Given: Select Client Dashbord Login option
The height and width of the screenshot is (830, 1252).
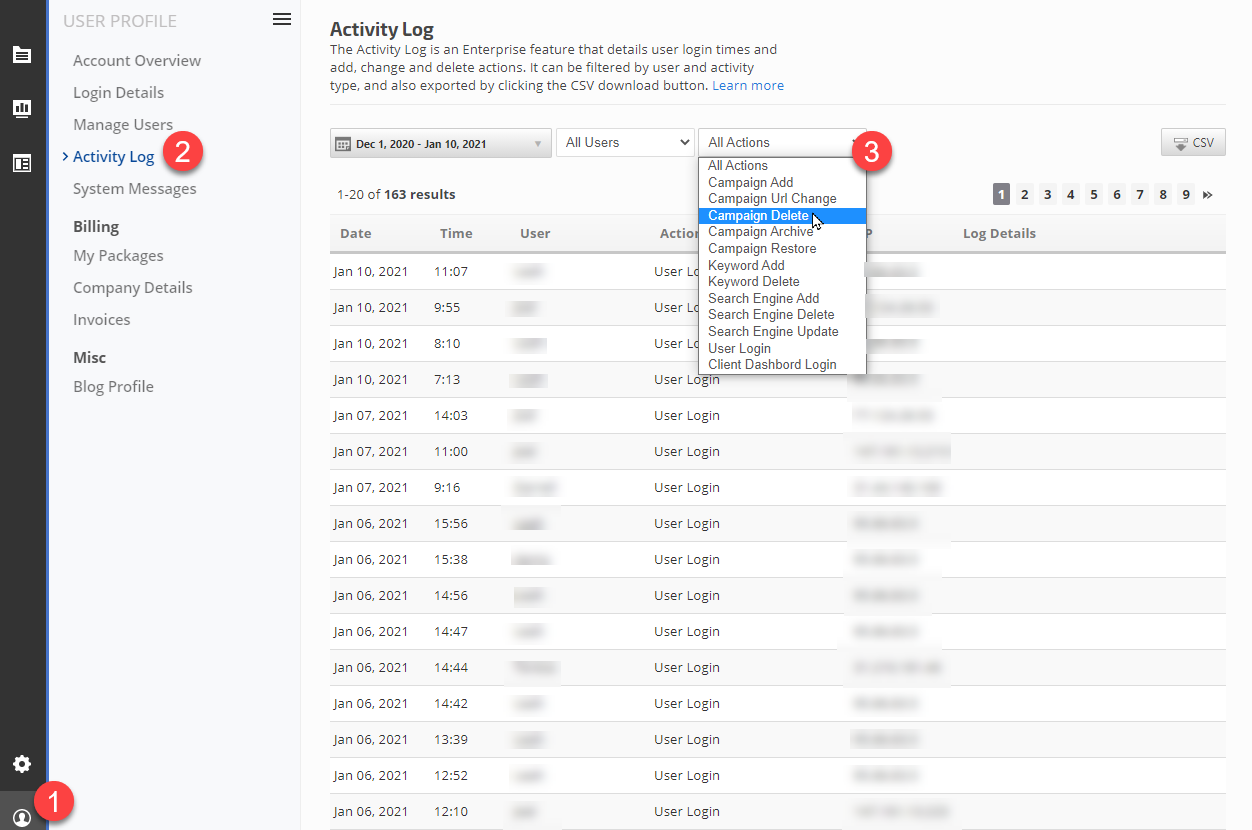Looking at the screenshot, I should pyautogui.click(x=772, y=365).
